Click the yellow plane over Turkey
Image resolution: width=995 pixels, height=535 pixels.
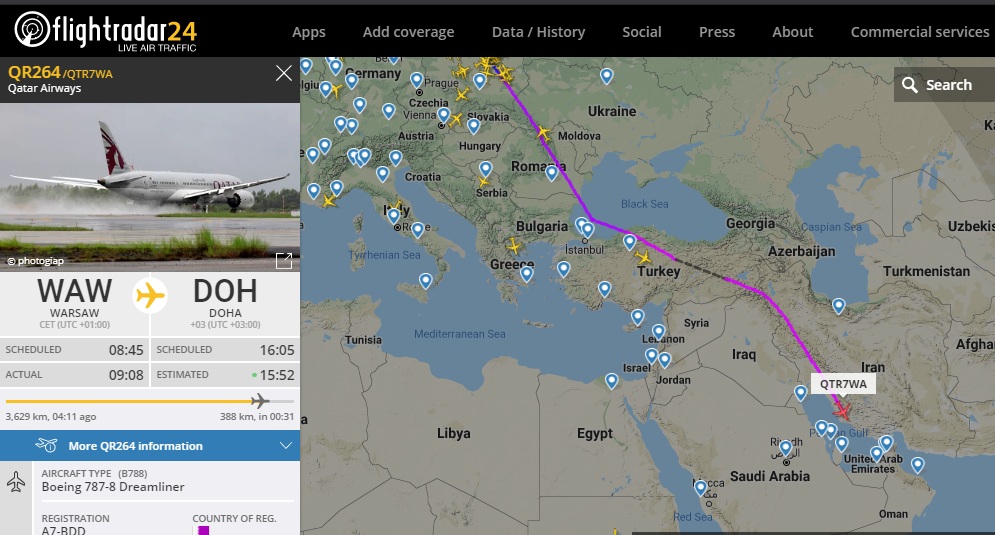pyautogui.click(x=643, y=258)
